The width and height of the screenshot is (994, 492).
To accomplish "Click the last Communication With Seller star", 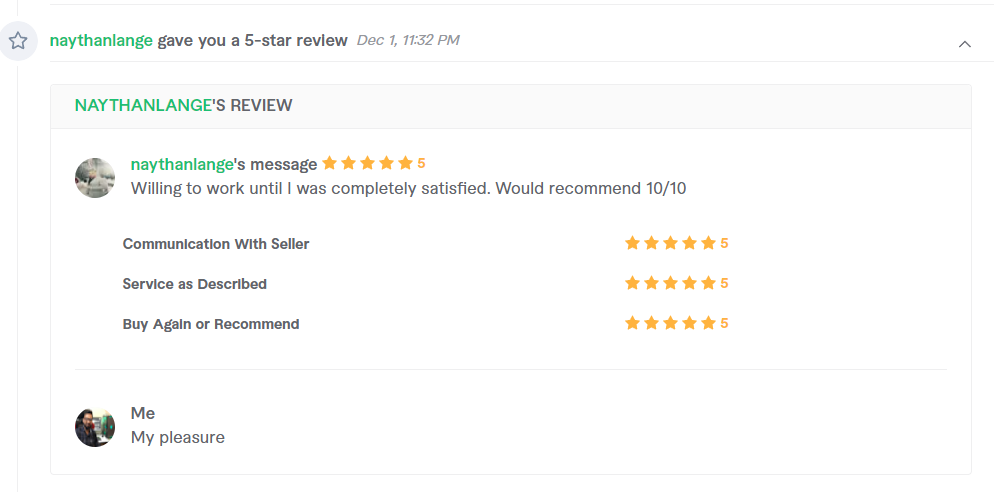I will 708,243.
